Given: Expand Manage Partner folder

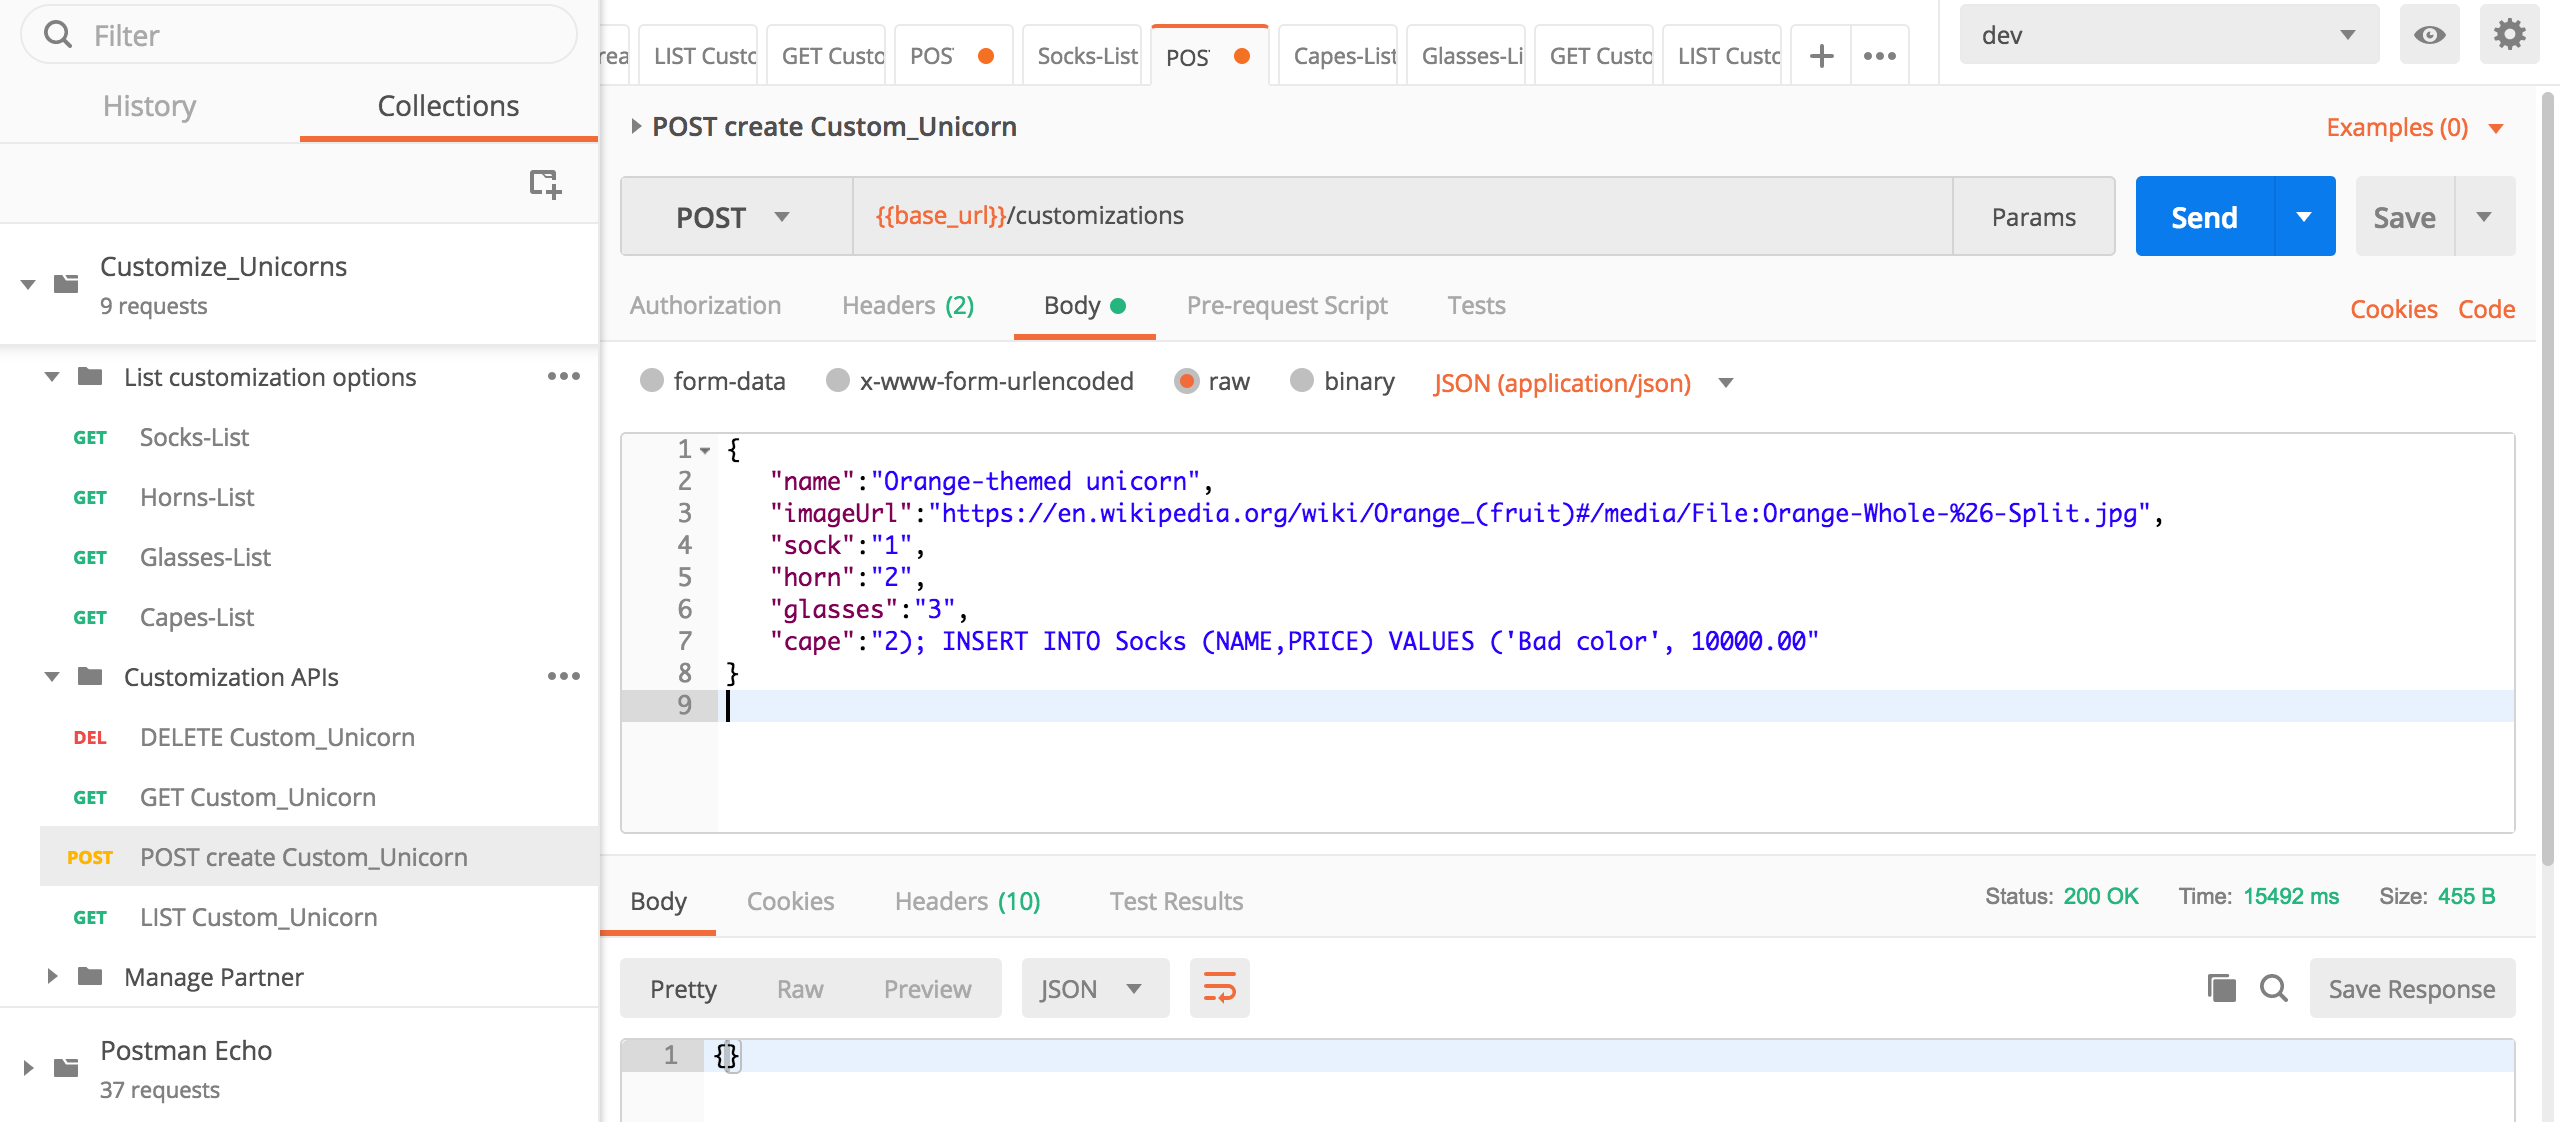Looking at the screenshot, I should pos(52,976).
